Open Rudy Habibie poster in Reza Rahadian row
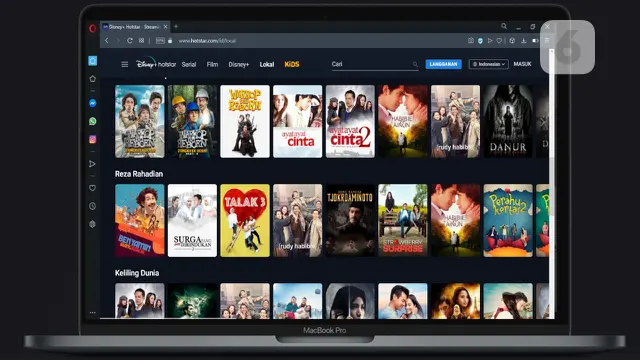 click(298, 220)
